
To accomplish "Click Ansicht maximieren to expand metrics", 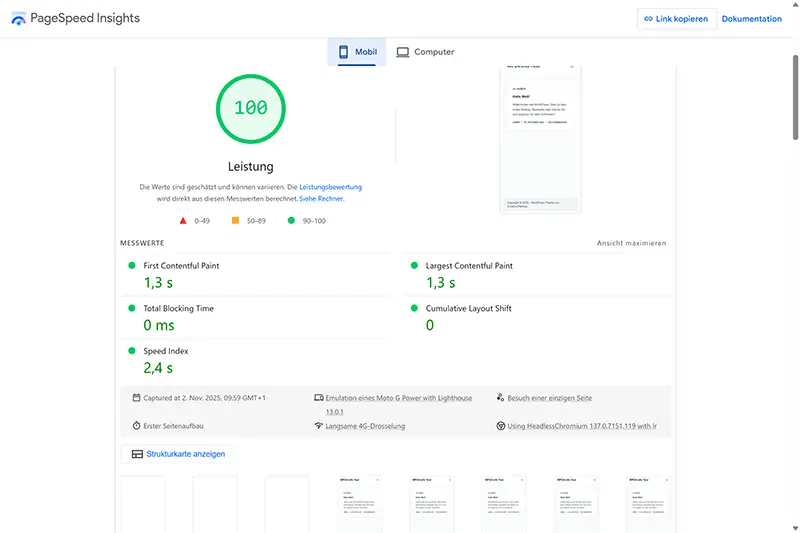I will (x=631, y=243).
